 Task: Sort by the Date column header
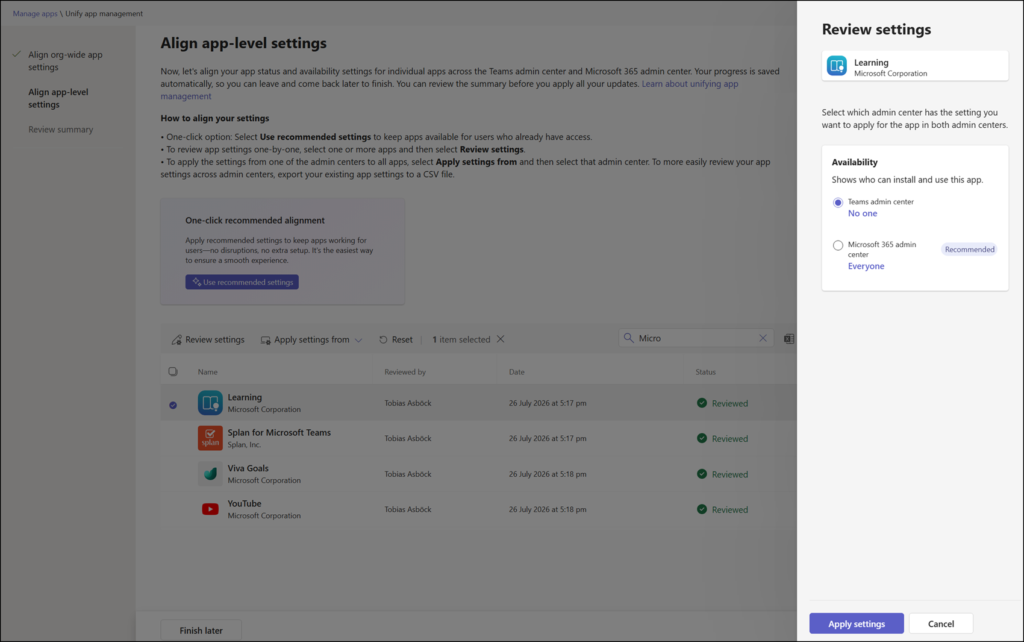517,372
